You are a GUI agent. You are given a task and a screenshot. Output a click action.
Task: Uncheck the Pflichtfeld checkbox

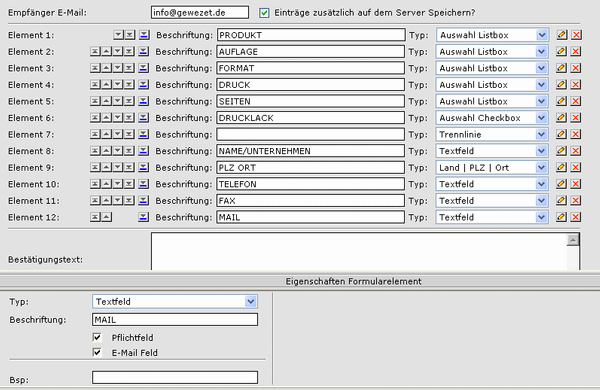click(x=97, y=337)
